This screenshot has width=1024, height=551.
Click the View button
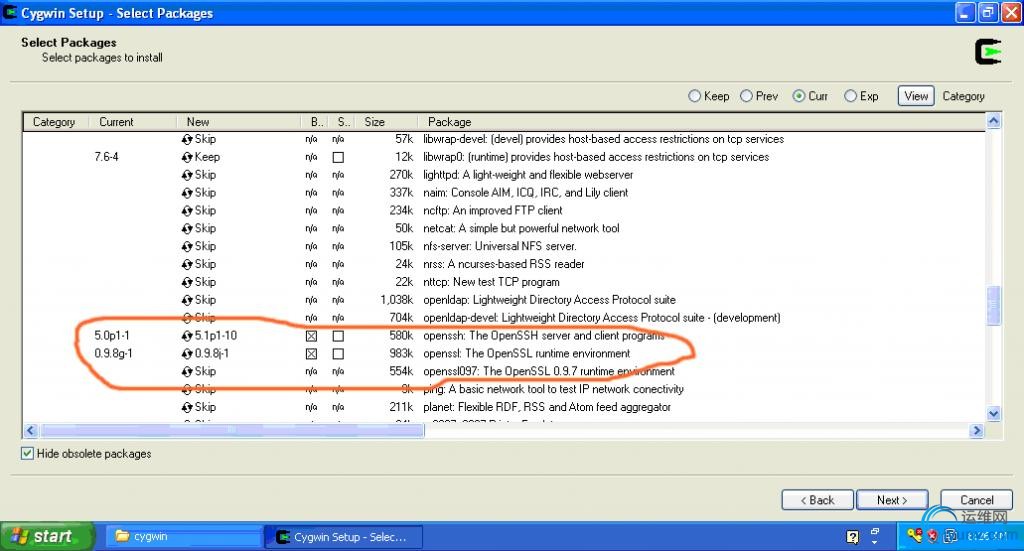[x=916, y=96]
